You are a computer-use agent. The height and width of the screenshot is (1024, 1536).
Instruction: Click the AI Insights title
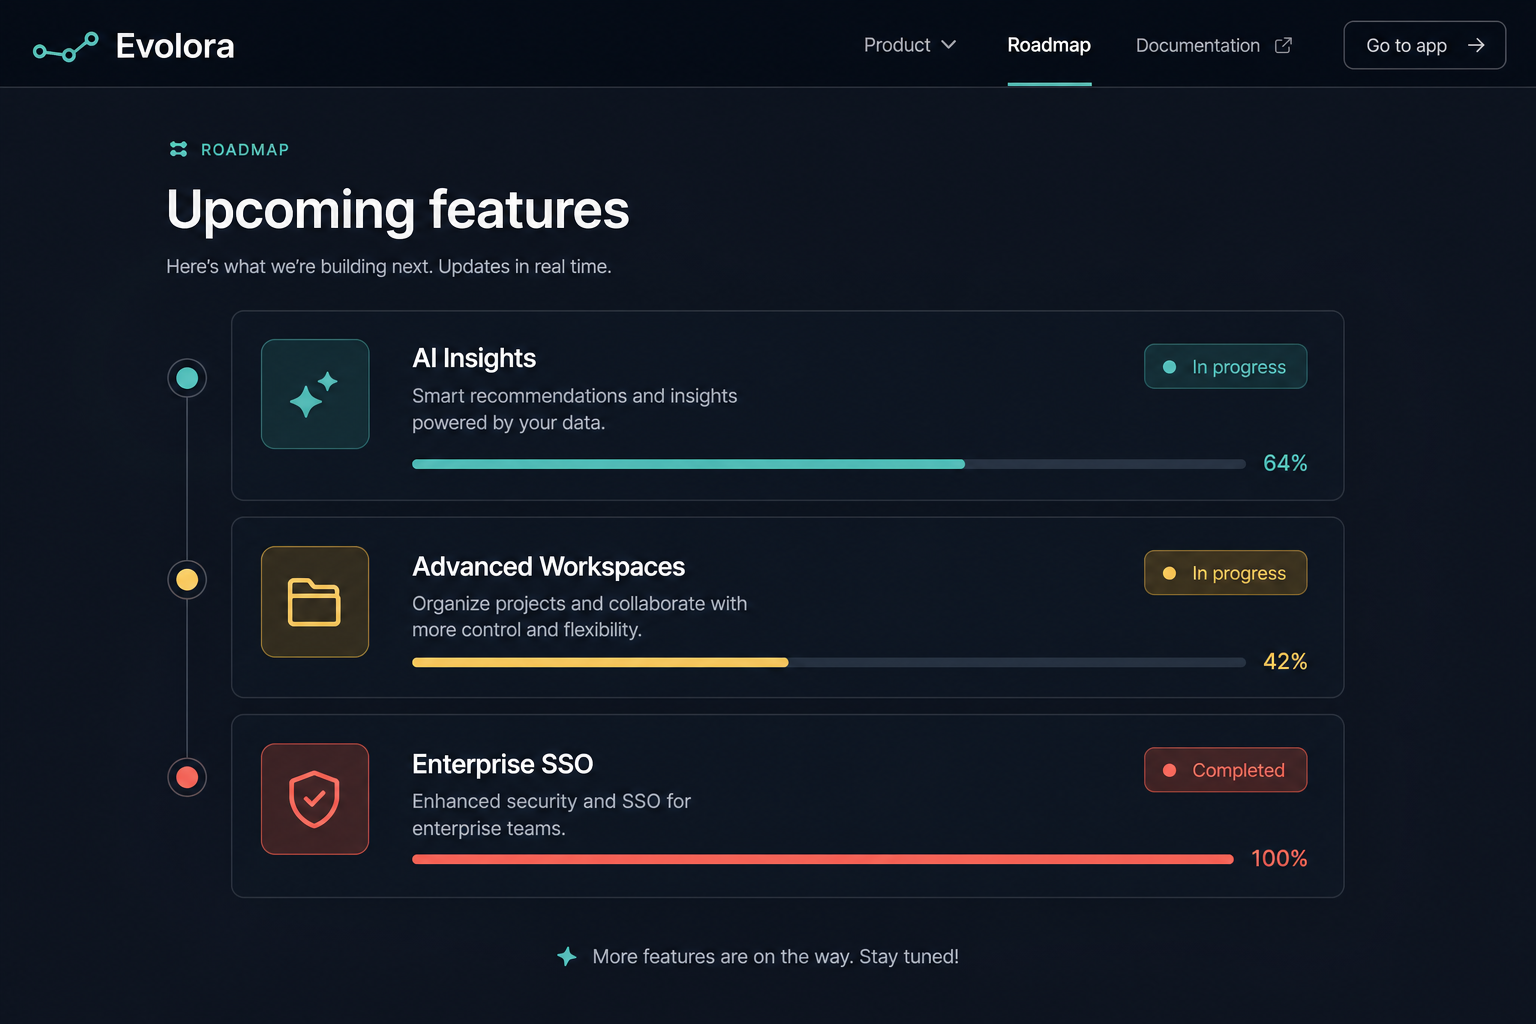tap(474, 358)
